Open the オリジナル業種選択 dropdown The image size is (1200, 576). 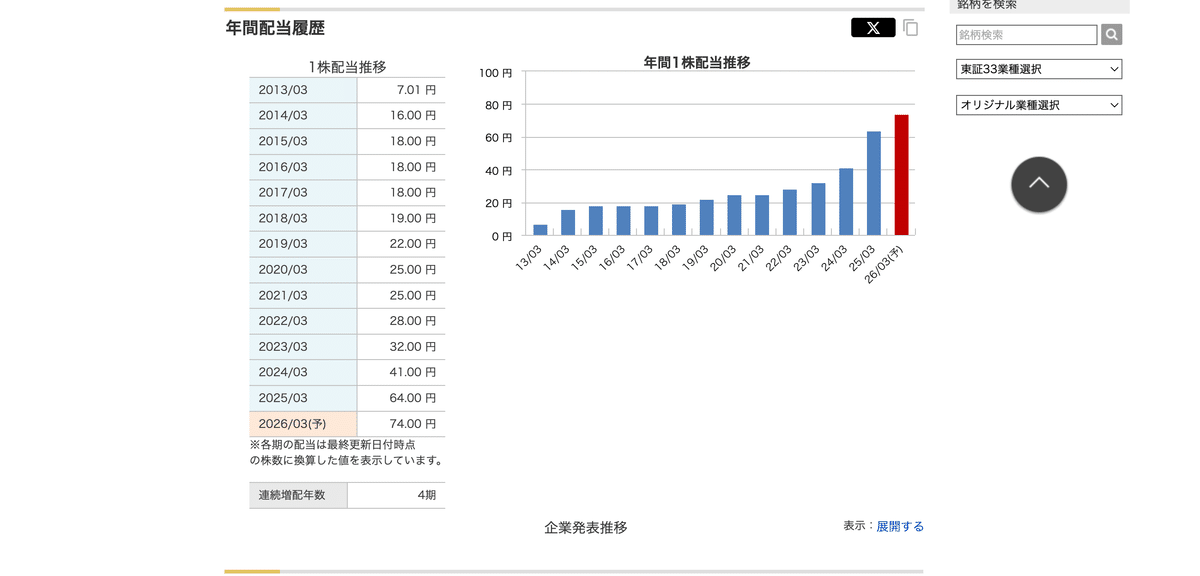(x=1039, y=105)
